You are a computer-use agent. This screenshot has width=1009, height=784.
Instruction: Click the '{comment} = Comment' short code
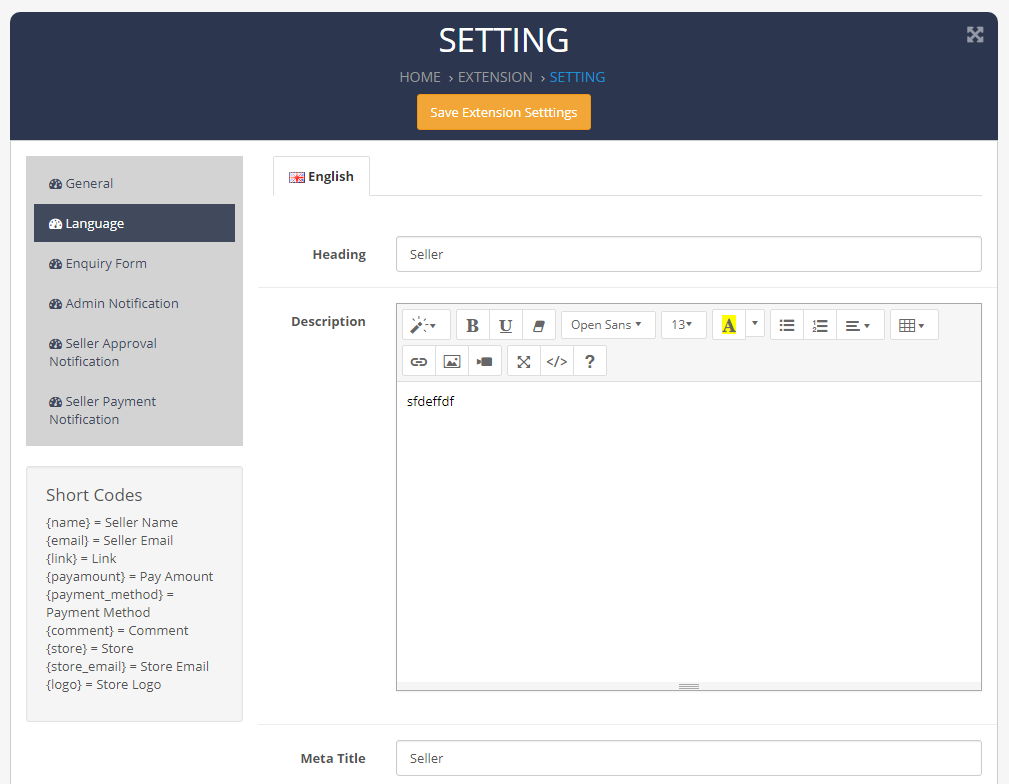coord(117,631)
